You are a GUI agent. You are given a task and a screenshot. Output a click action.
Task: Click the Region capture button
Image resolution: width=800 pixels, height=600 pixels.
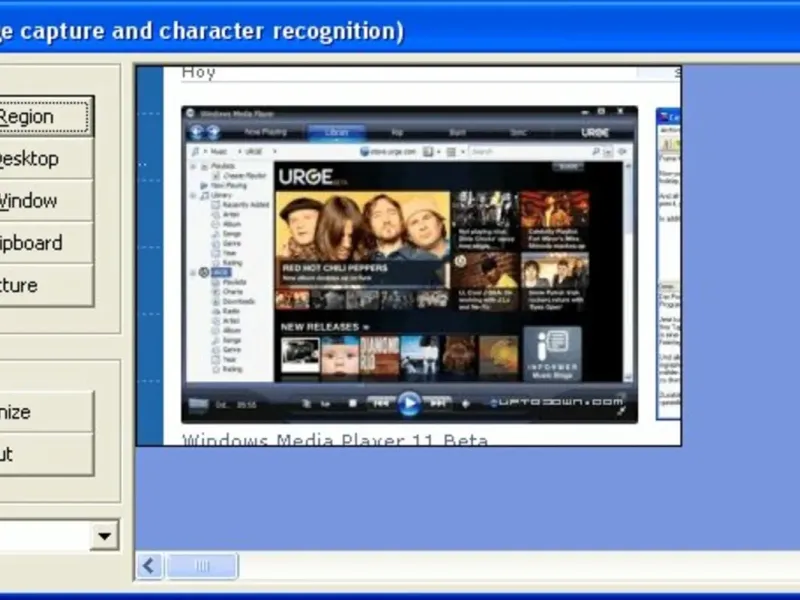(46, 116)
